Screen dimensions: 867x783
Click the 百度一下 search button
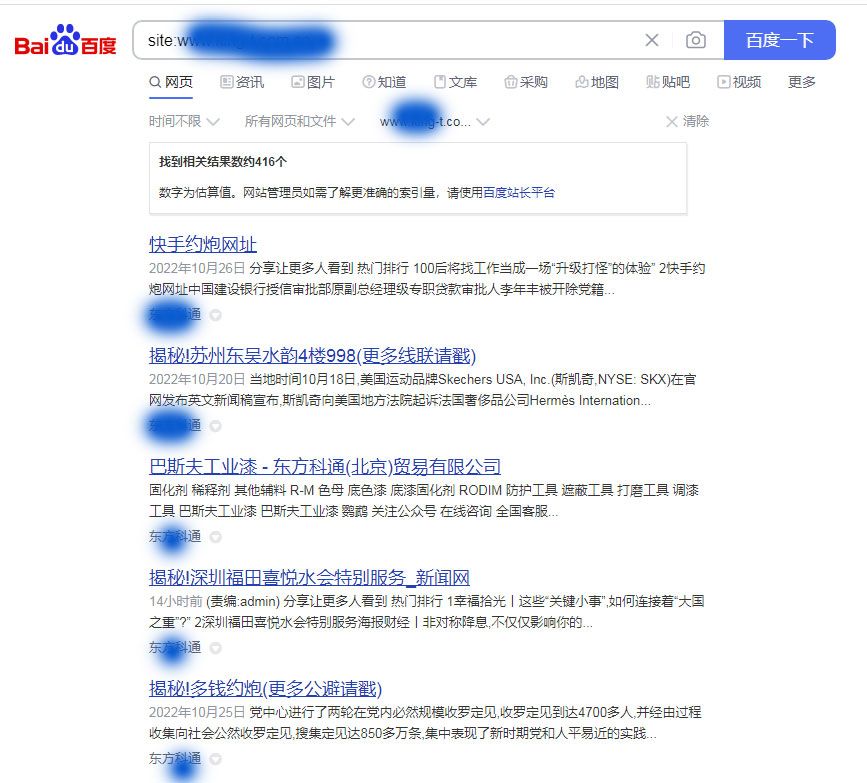(x=780, y=40)
